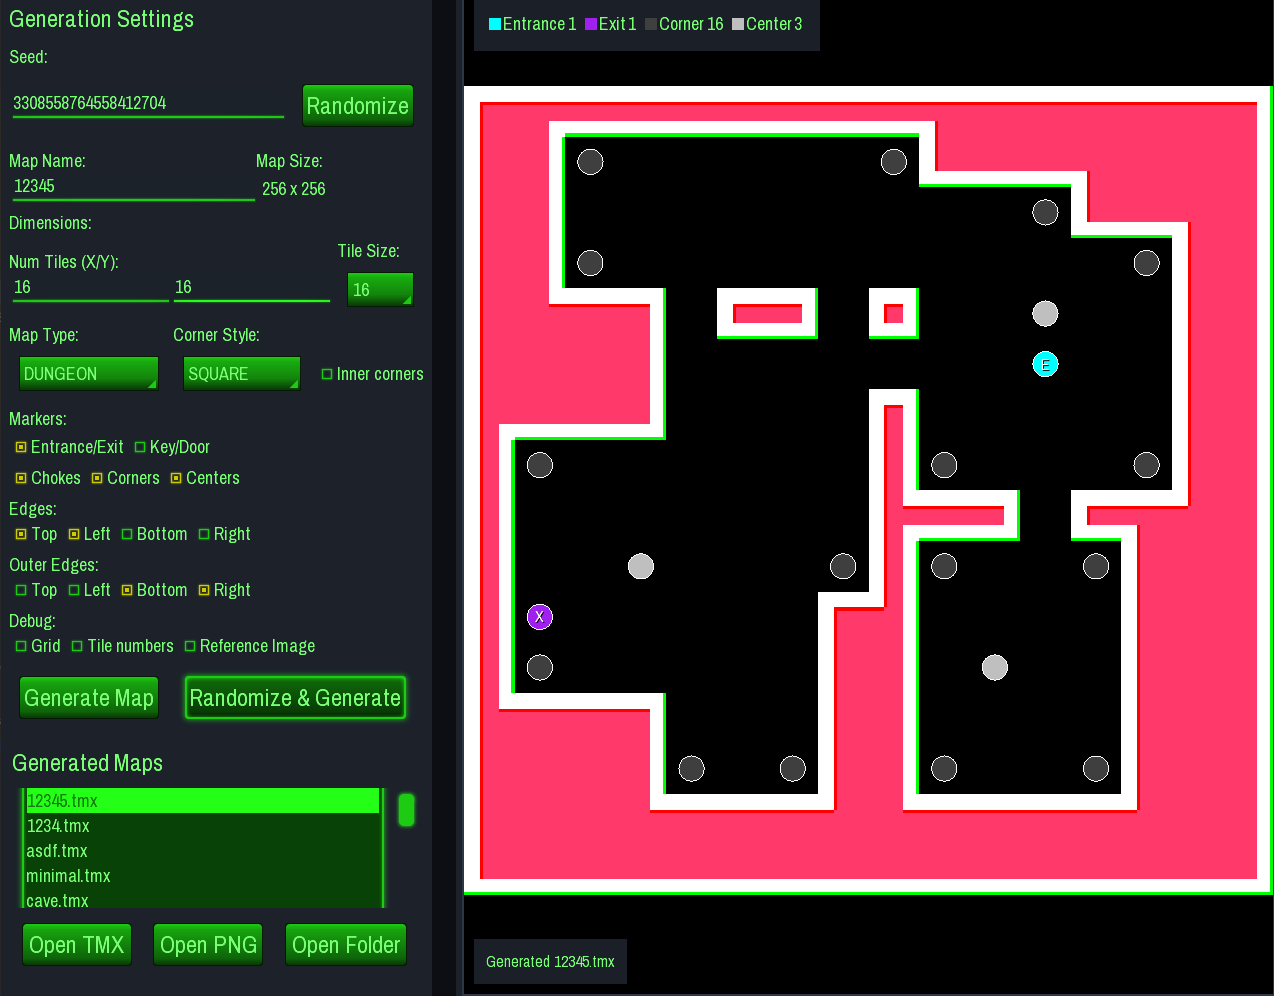
Task: Select minimal.tmx in Generated Maps list
Action: coord(203,876)
